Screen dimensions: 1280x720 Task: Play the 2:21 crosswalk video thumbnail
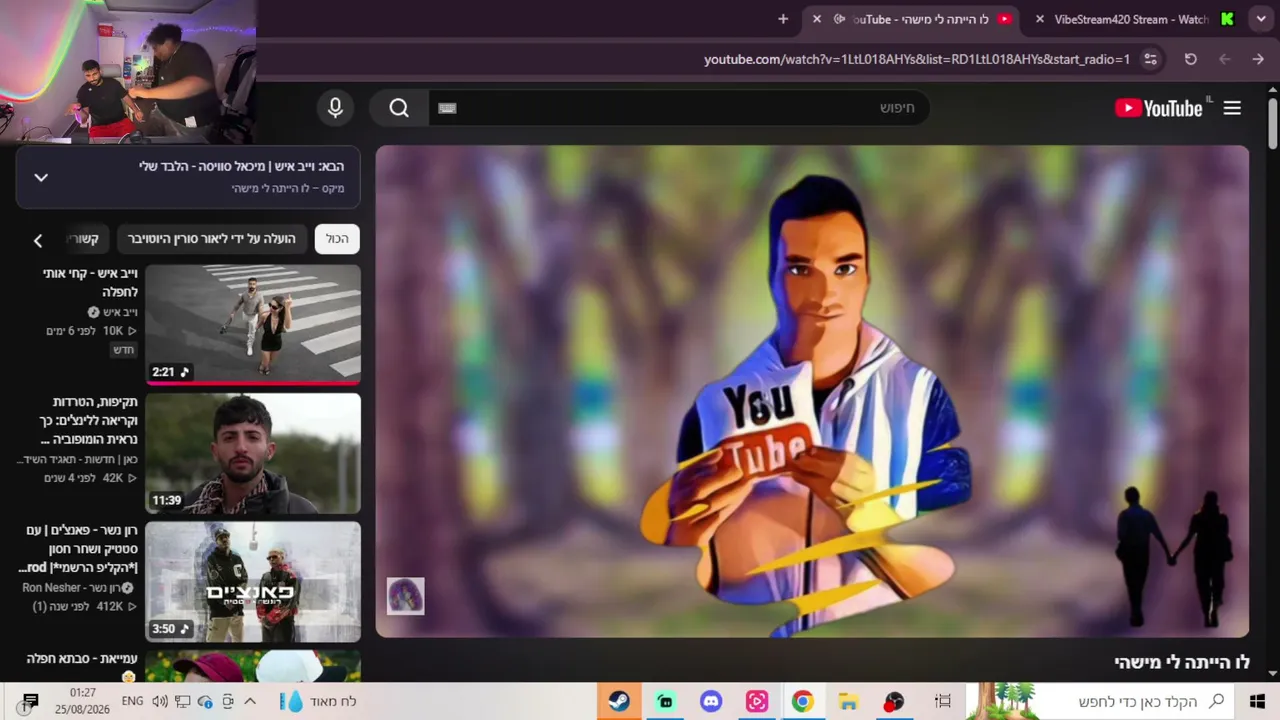(x=253, y=325)
